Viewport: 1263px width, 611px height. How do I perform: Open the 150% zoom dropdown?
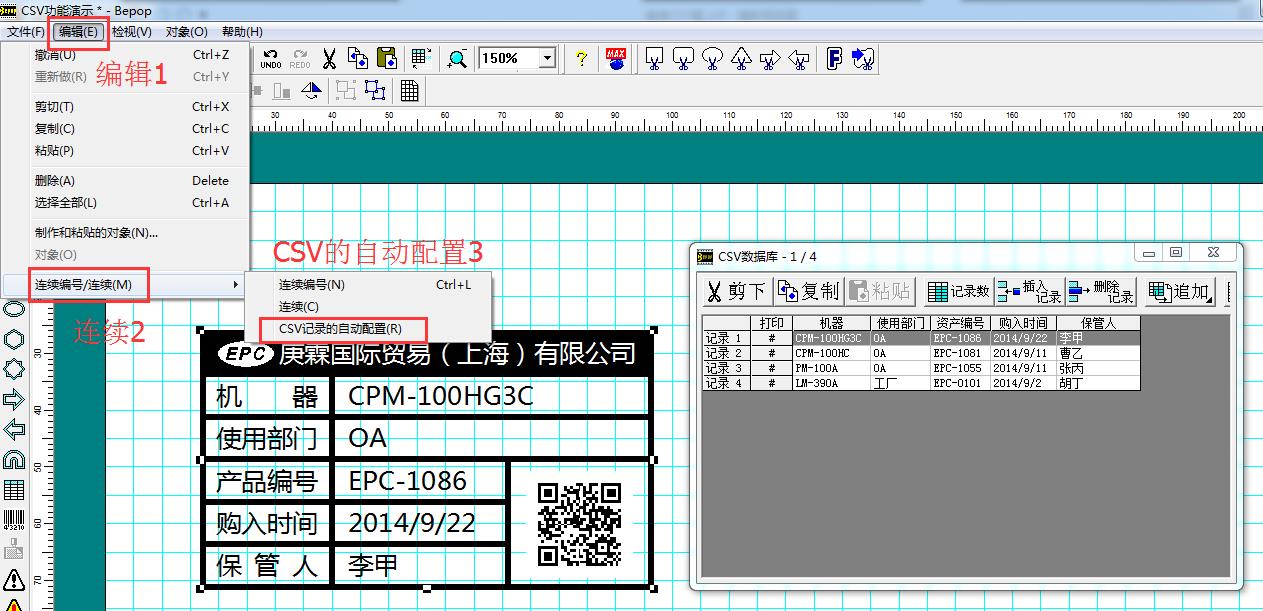tap(547, 59)
